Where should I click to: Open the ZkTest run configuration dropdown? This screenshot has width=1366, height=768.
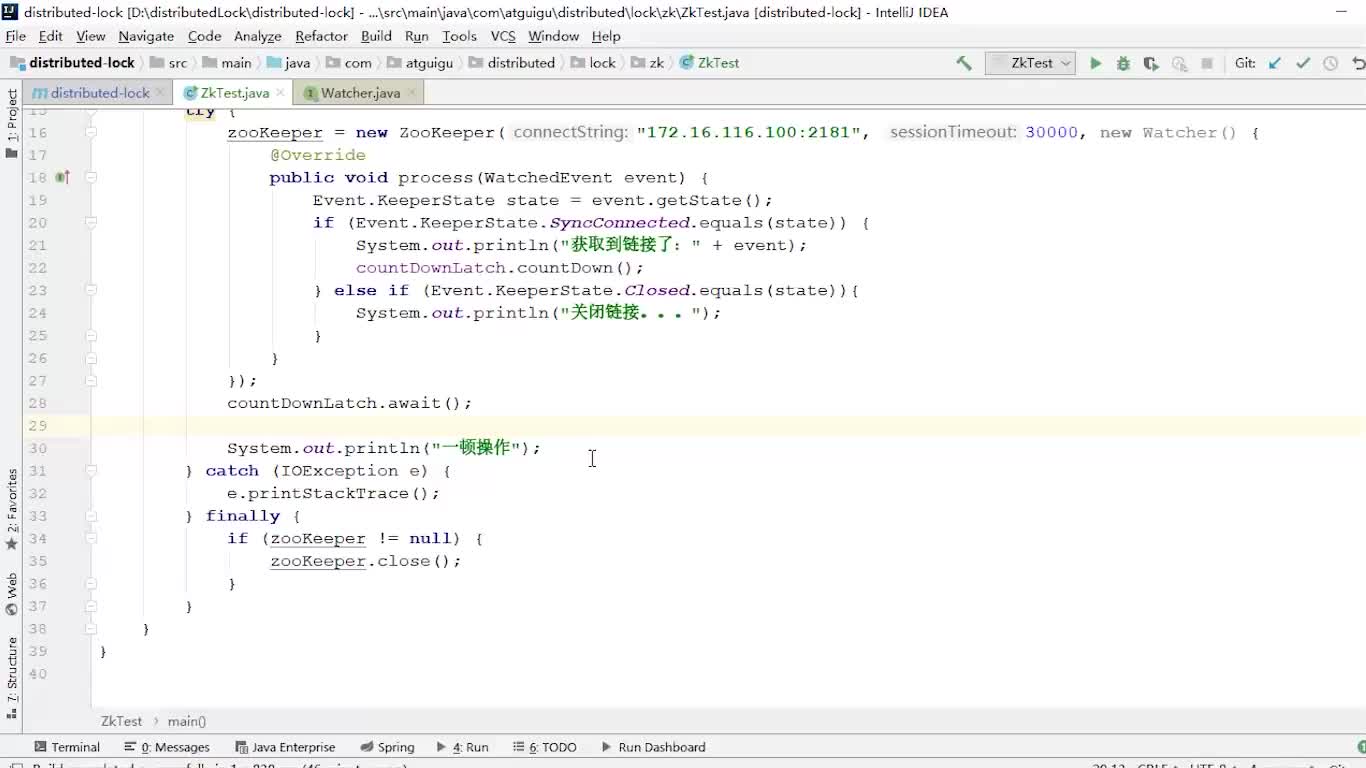tap(1030, 63)
